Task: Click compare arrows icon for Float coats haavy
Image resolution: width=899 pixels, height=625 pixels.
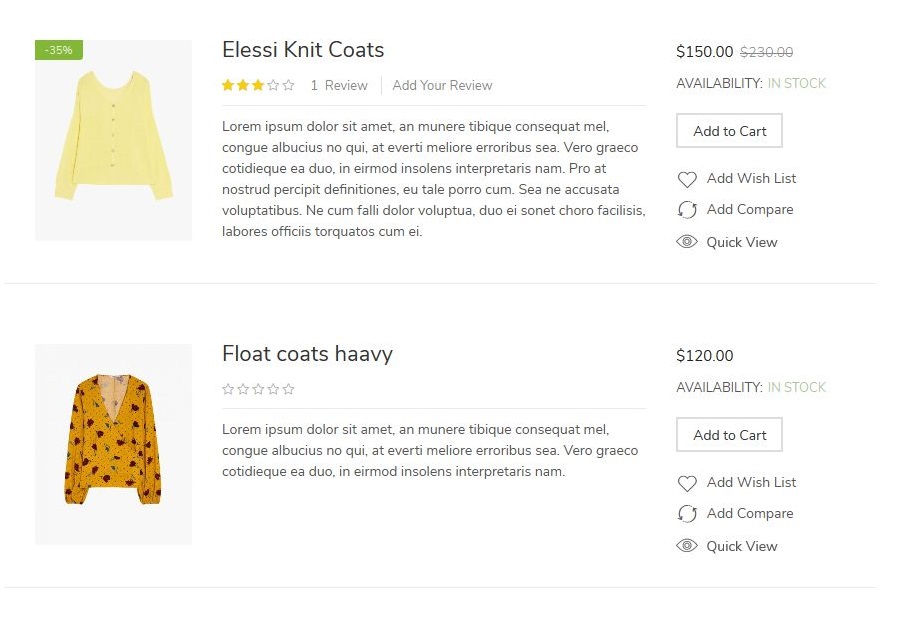Action: coord(687,514)
